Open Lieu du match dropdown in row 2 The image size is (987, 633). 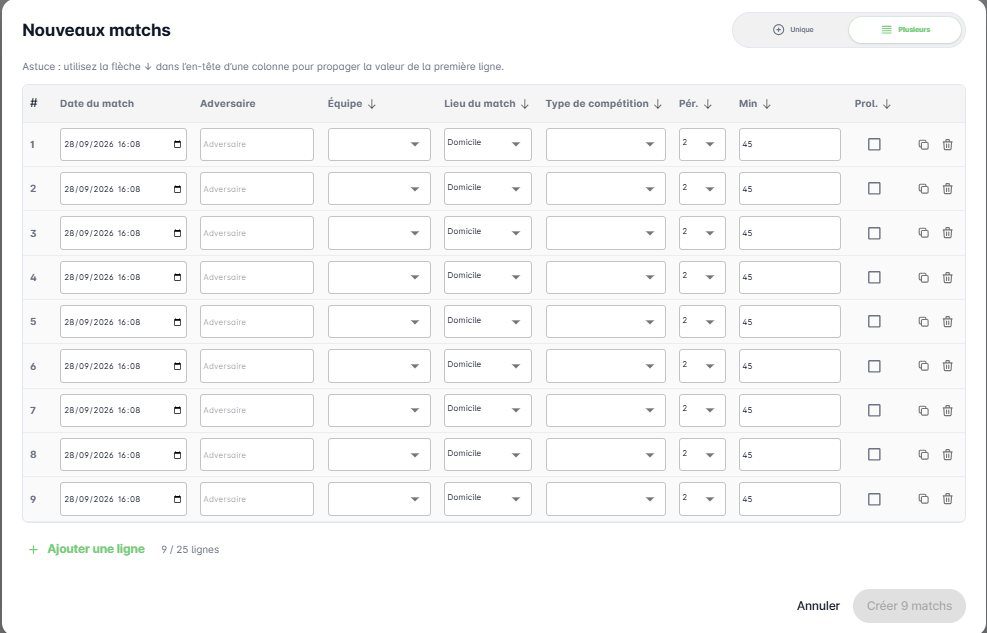[488, 188]
